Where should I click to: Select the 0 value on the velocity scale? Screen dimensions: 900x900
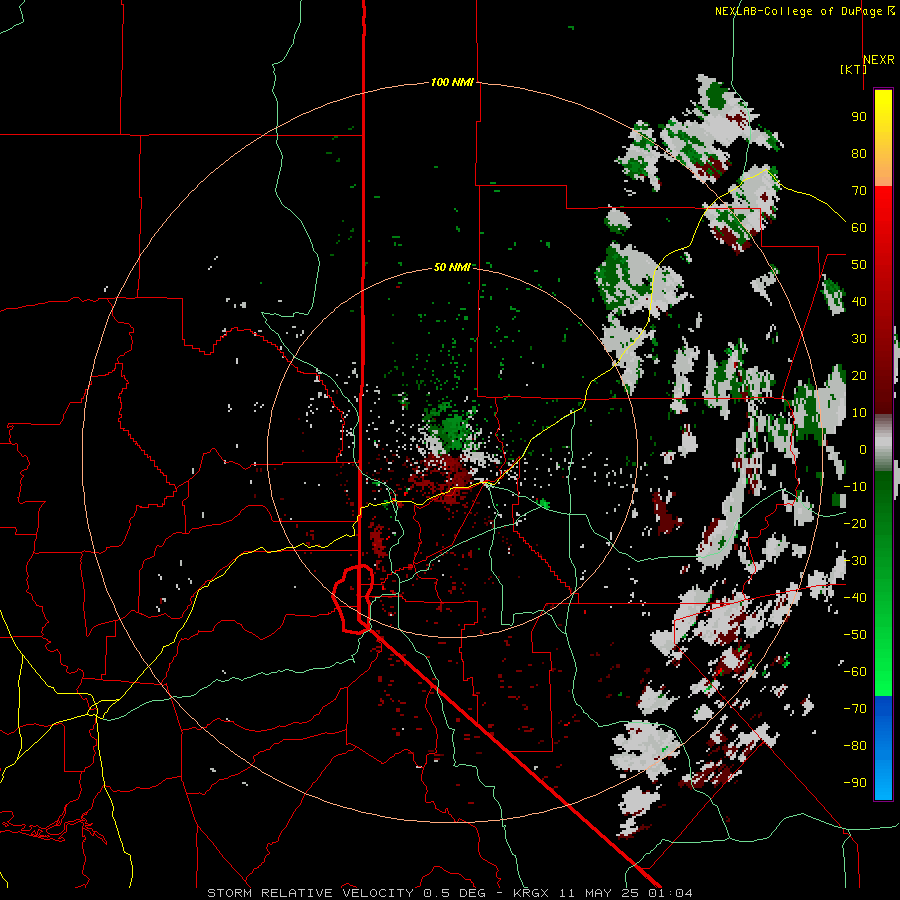tap(863, 449)
